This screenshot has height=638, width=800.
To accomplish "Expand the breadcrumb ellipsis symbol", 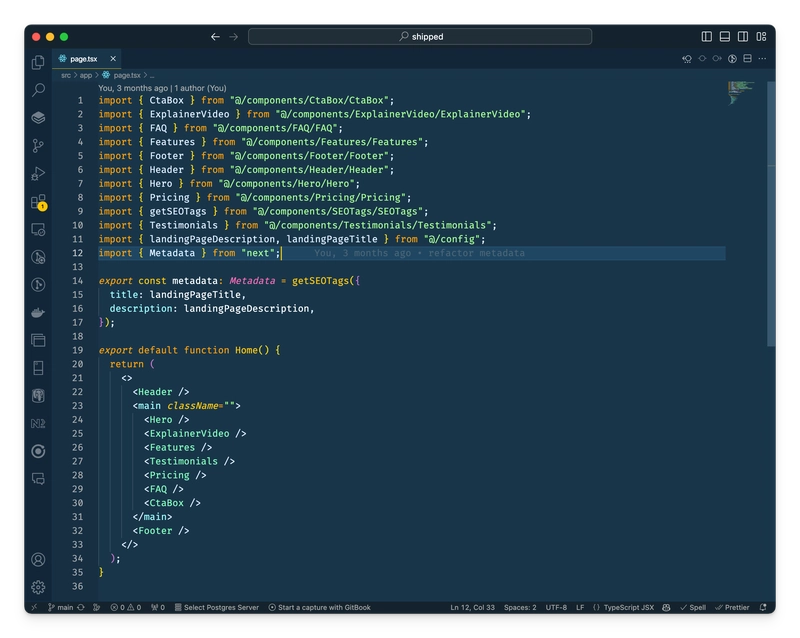I will [152, 76].
